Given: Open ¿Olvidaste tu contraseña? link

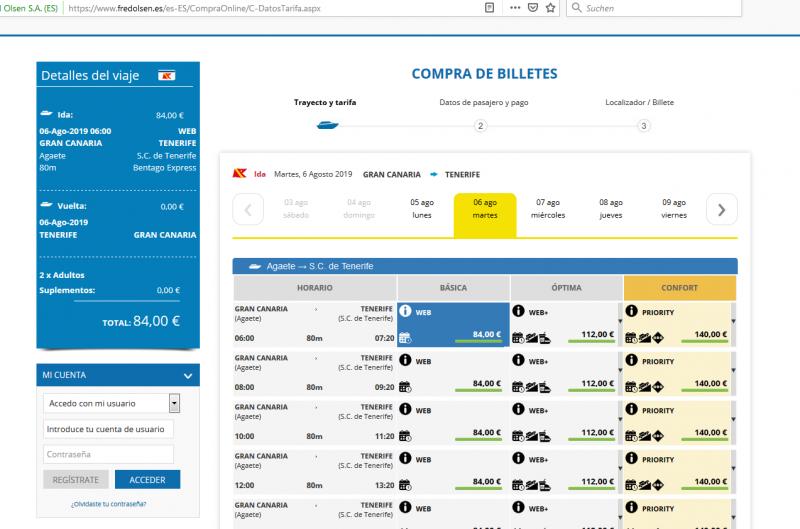Looking at the screenshot, I should click(x=108, y=504).
